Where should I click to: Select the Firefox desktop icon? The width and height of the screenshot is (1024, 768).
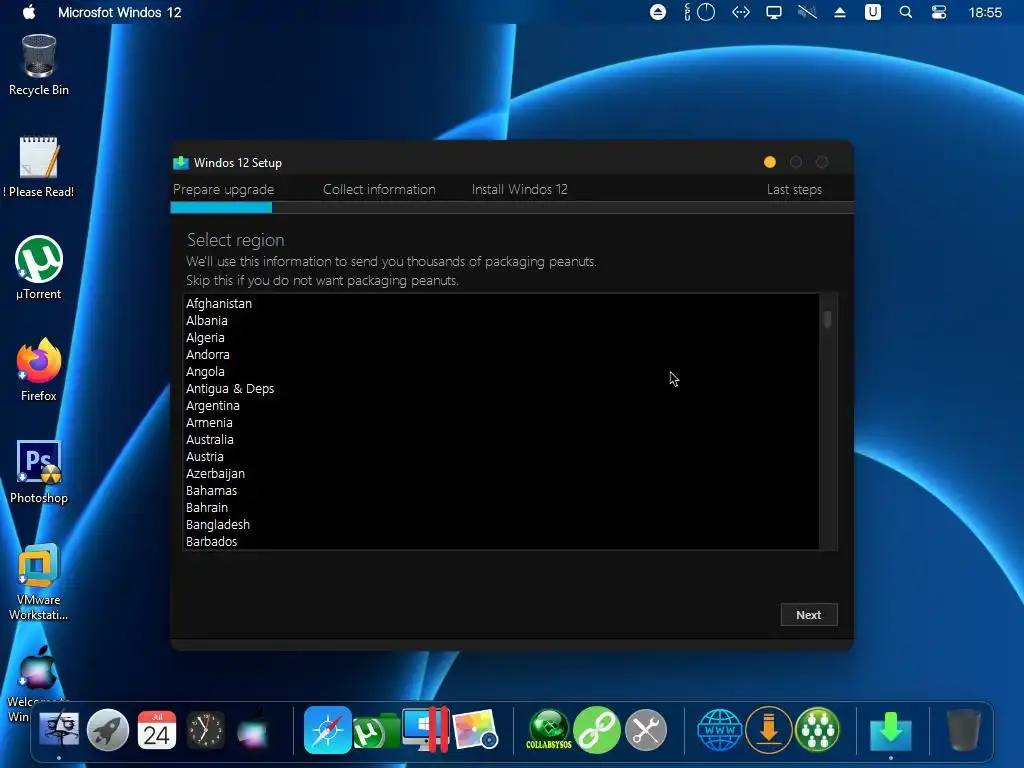39,370
